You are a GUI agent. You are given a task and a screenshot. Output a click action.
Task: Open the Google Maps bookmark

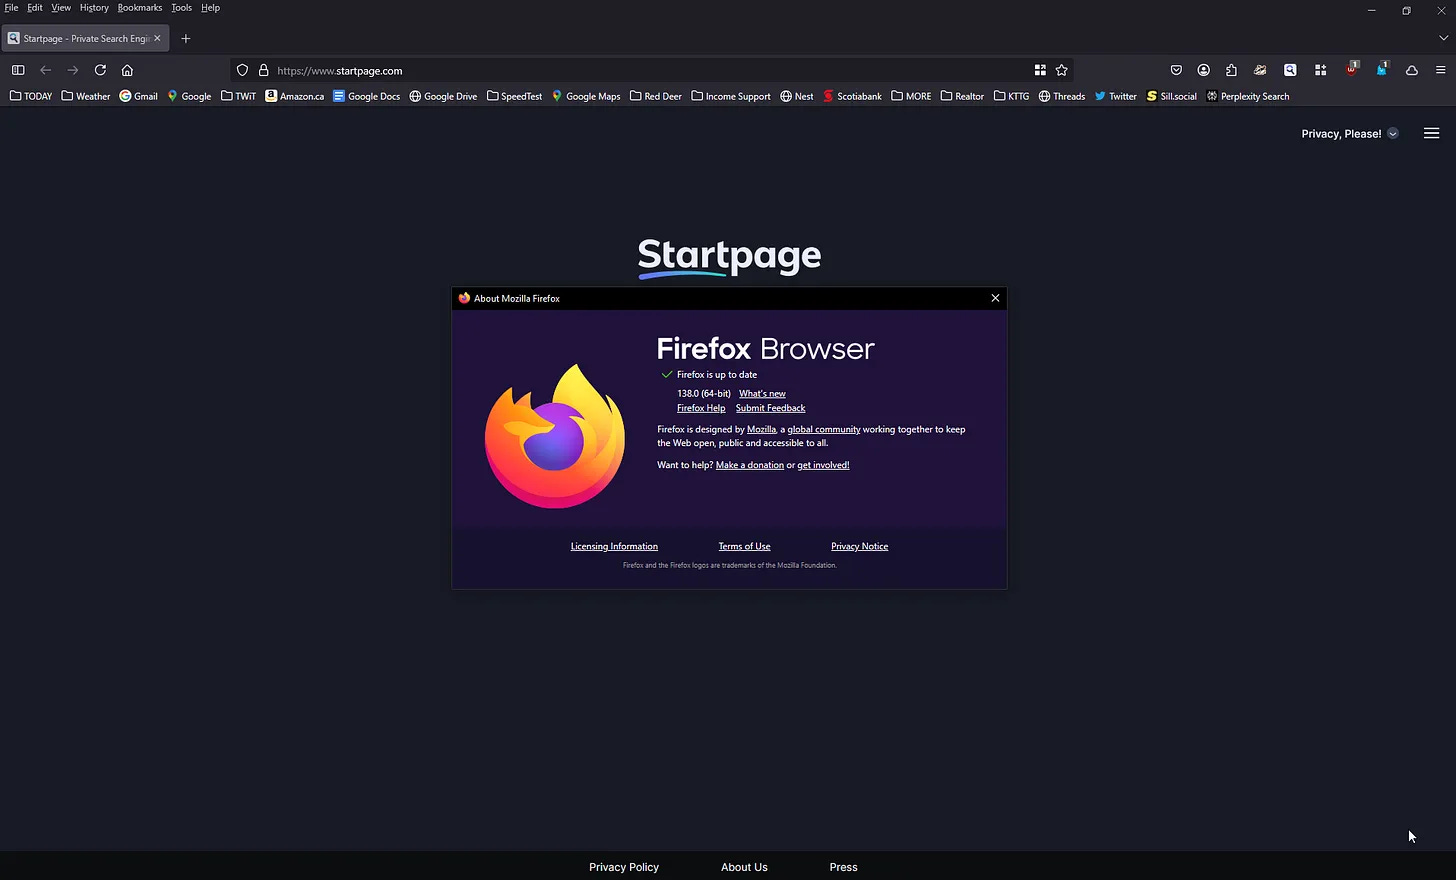[x=586, y=96]
